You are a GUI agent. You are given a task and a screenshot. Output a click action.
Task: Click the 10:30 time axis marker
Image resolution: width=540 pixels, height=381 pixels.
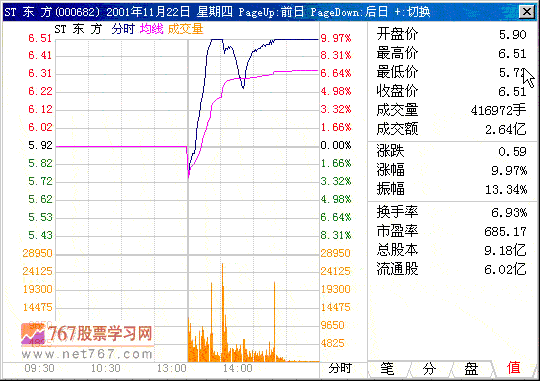click(105, 369)
